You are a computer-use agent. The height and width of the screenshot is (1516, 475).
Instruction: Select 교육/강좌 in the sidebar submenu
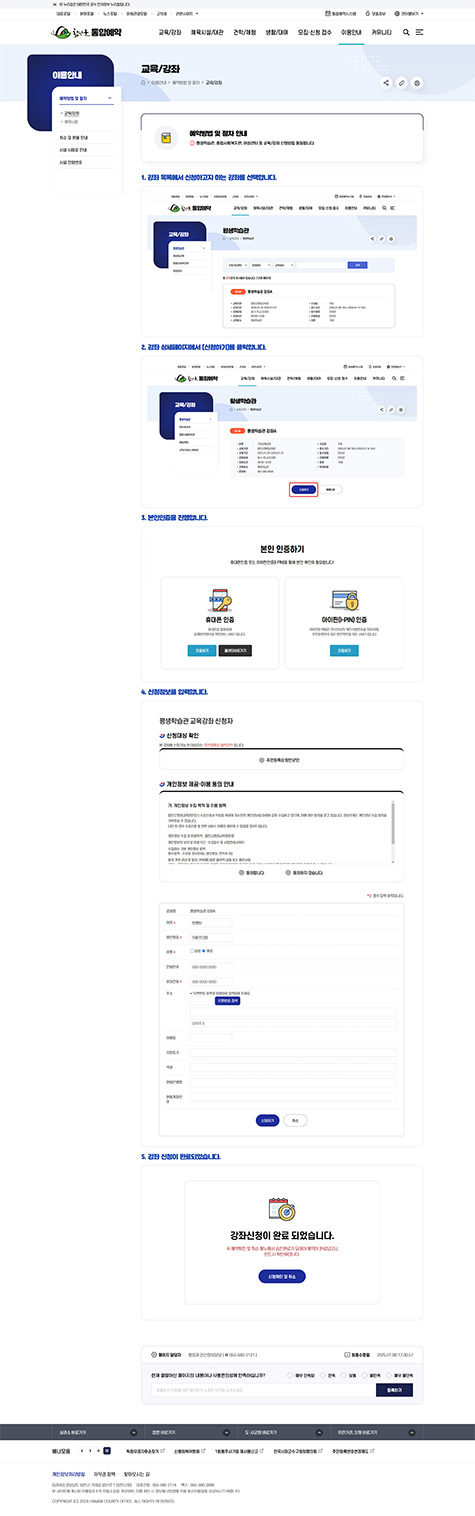72,114
